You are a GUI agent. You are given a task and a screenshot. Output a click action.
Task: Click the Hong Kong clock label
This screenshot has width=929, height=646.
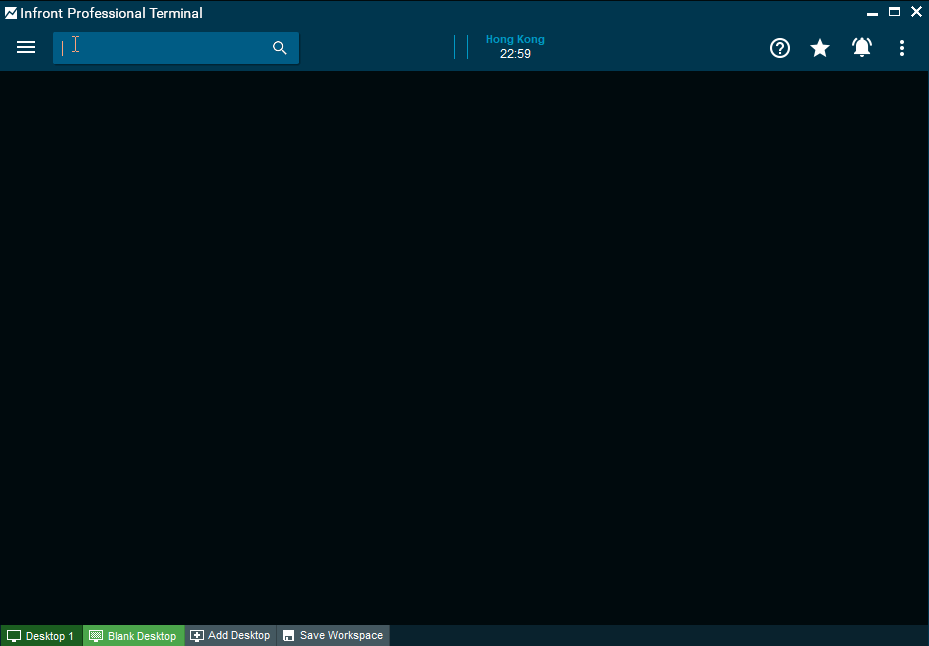(515, 40)
